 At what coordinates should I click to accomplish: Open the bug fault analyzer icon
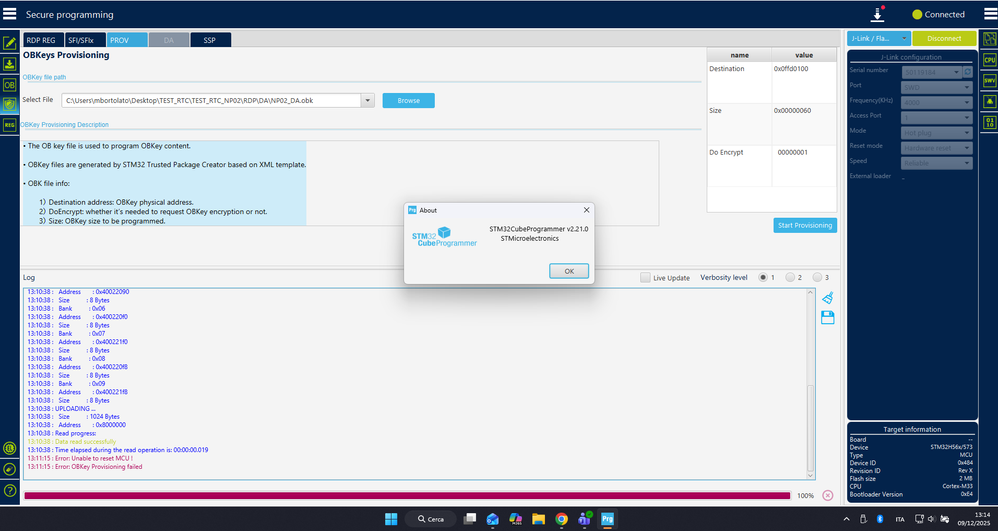click(990, 101)
